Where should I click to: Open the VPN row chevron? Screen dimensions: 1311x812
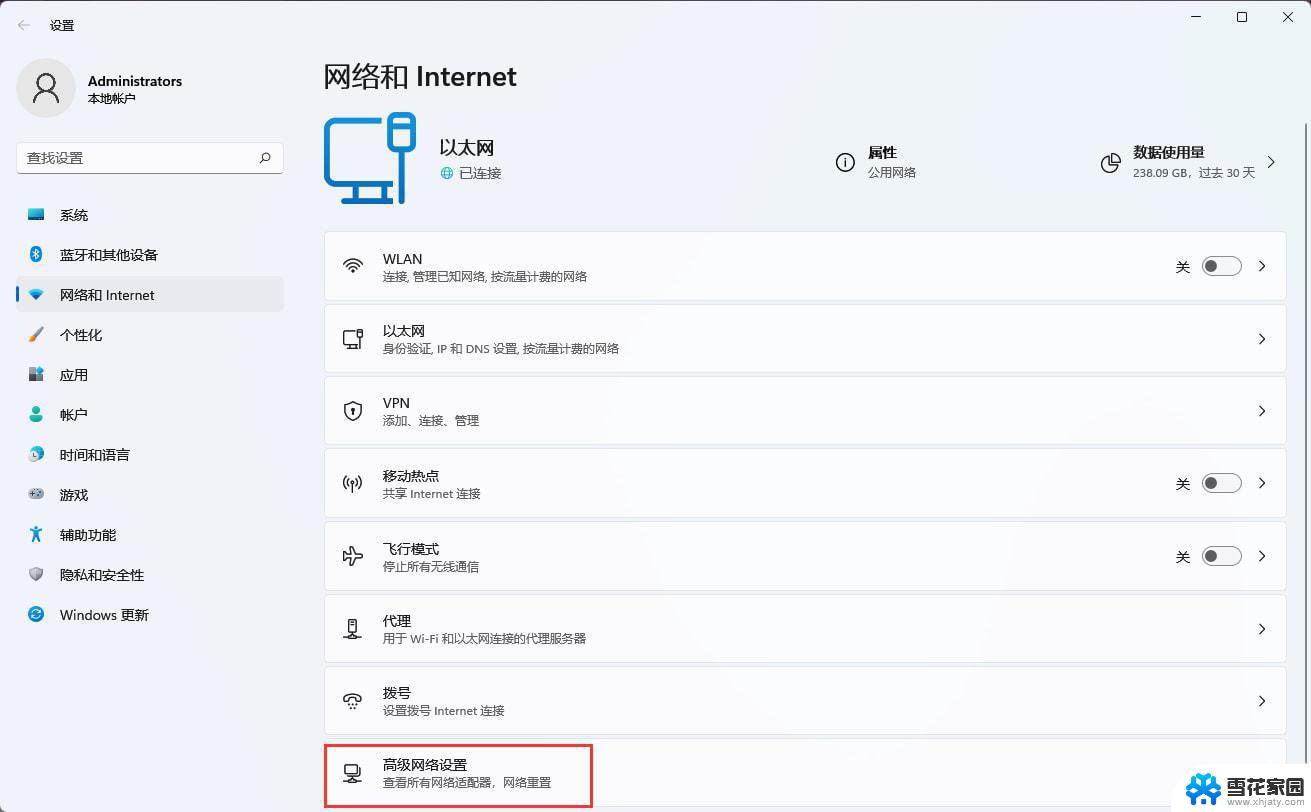tap(1262, 411)
